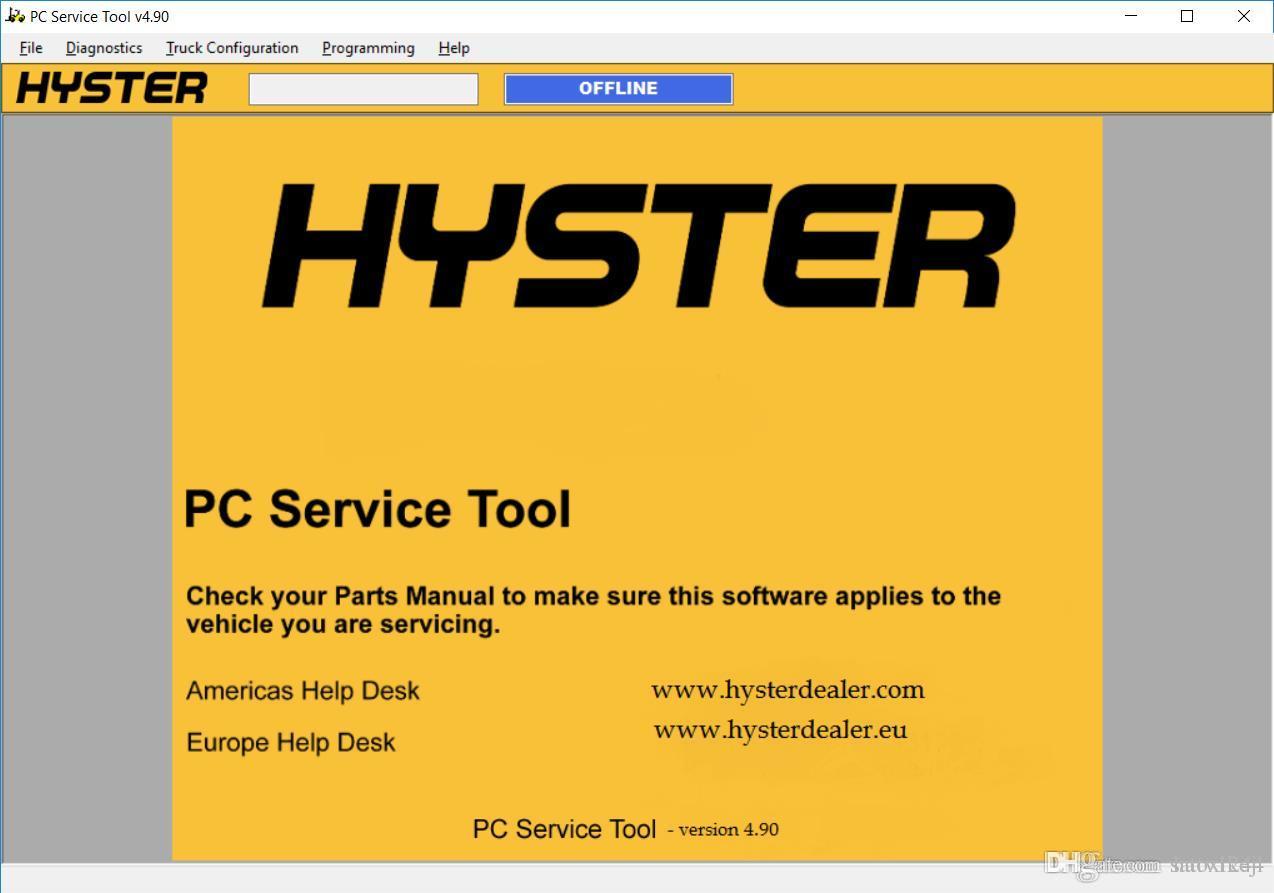Click the blue OFFLINE status button
1274x893 pixels.
coord(618,88)
